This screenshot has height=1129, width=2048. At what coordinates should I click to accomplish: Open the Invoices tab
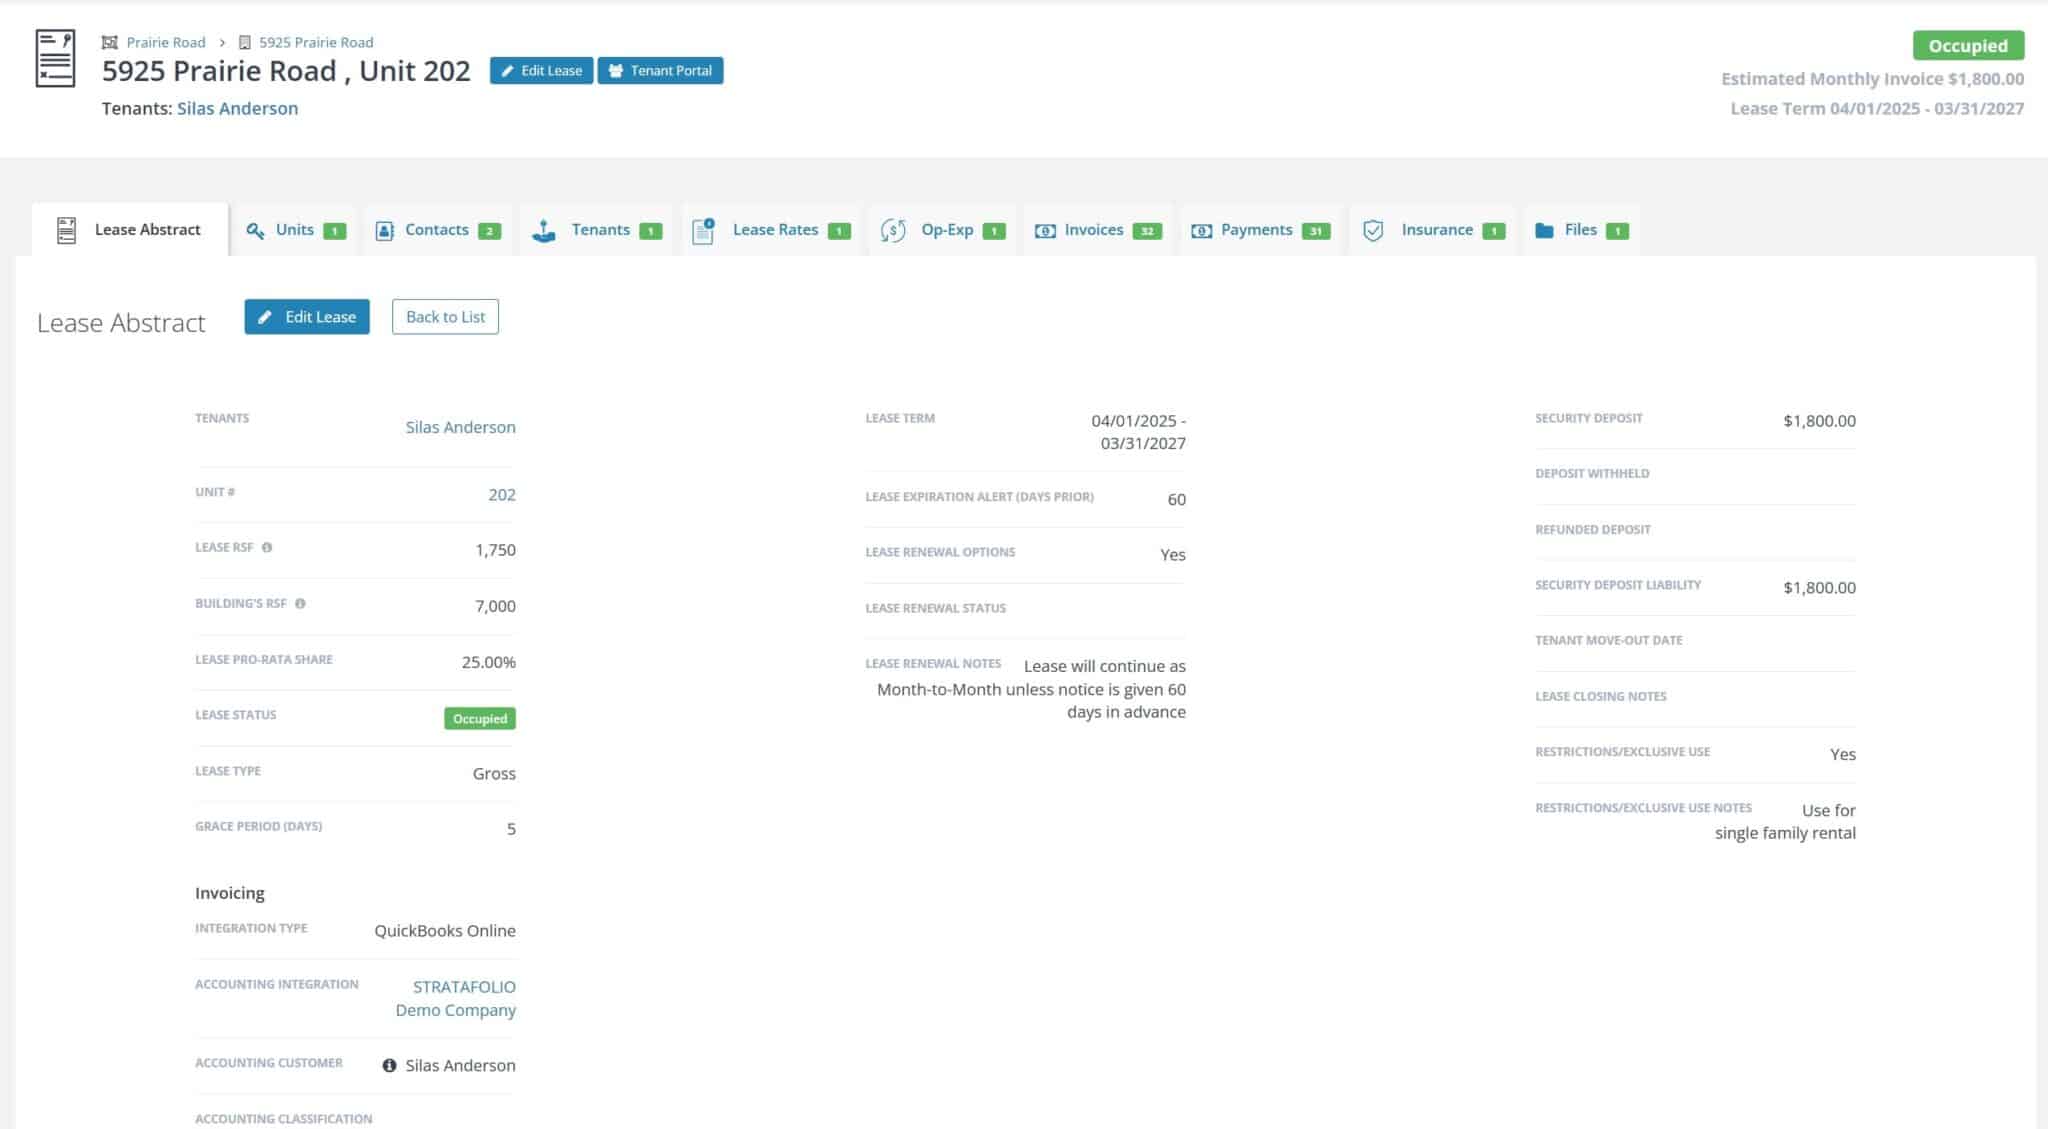coord(1094,230)
